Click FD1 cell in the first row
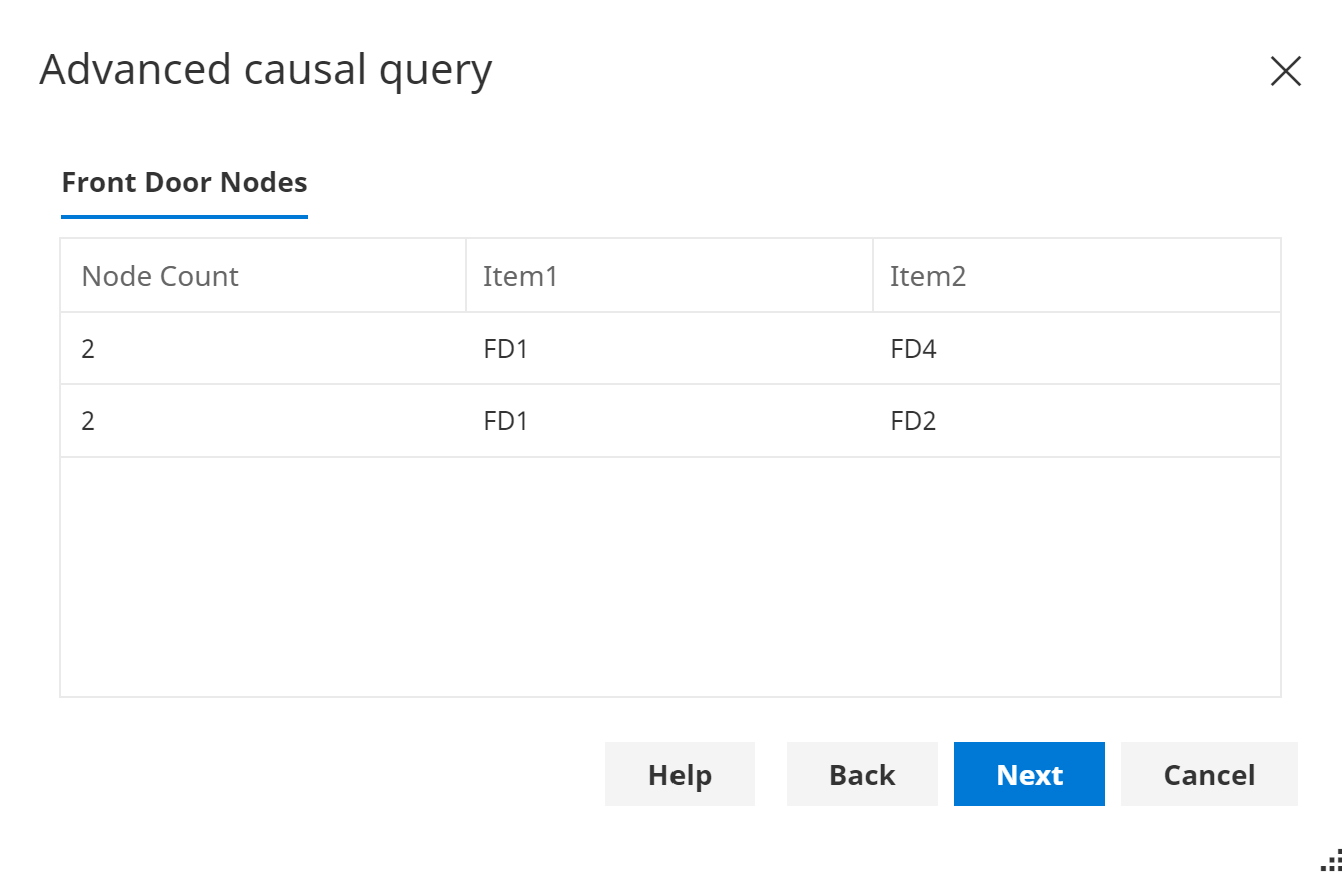This screenshot has width=1342, height=872. pyautogui.click(x=506, y=349)
